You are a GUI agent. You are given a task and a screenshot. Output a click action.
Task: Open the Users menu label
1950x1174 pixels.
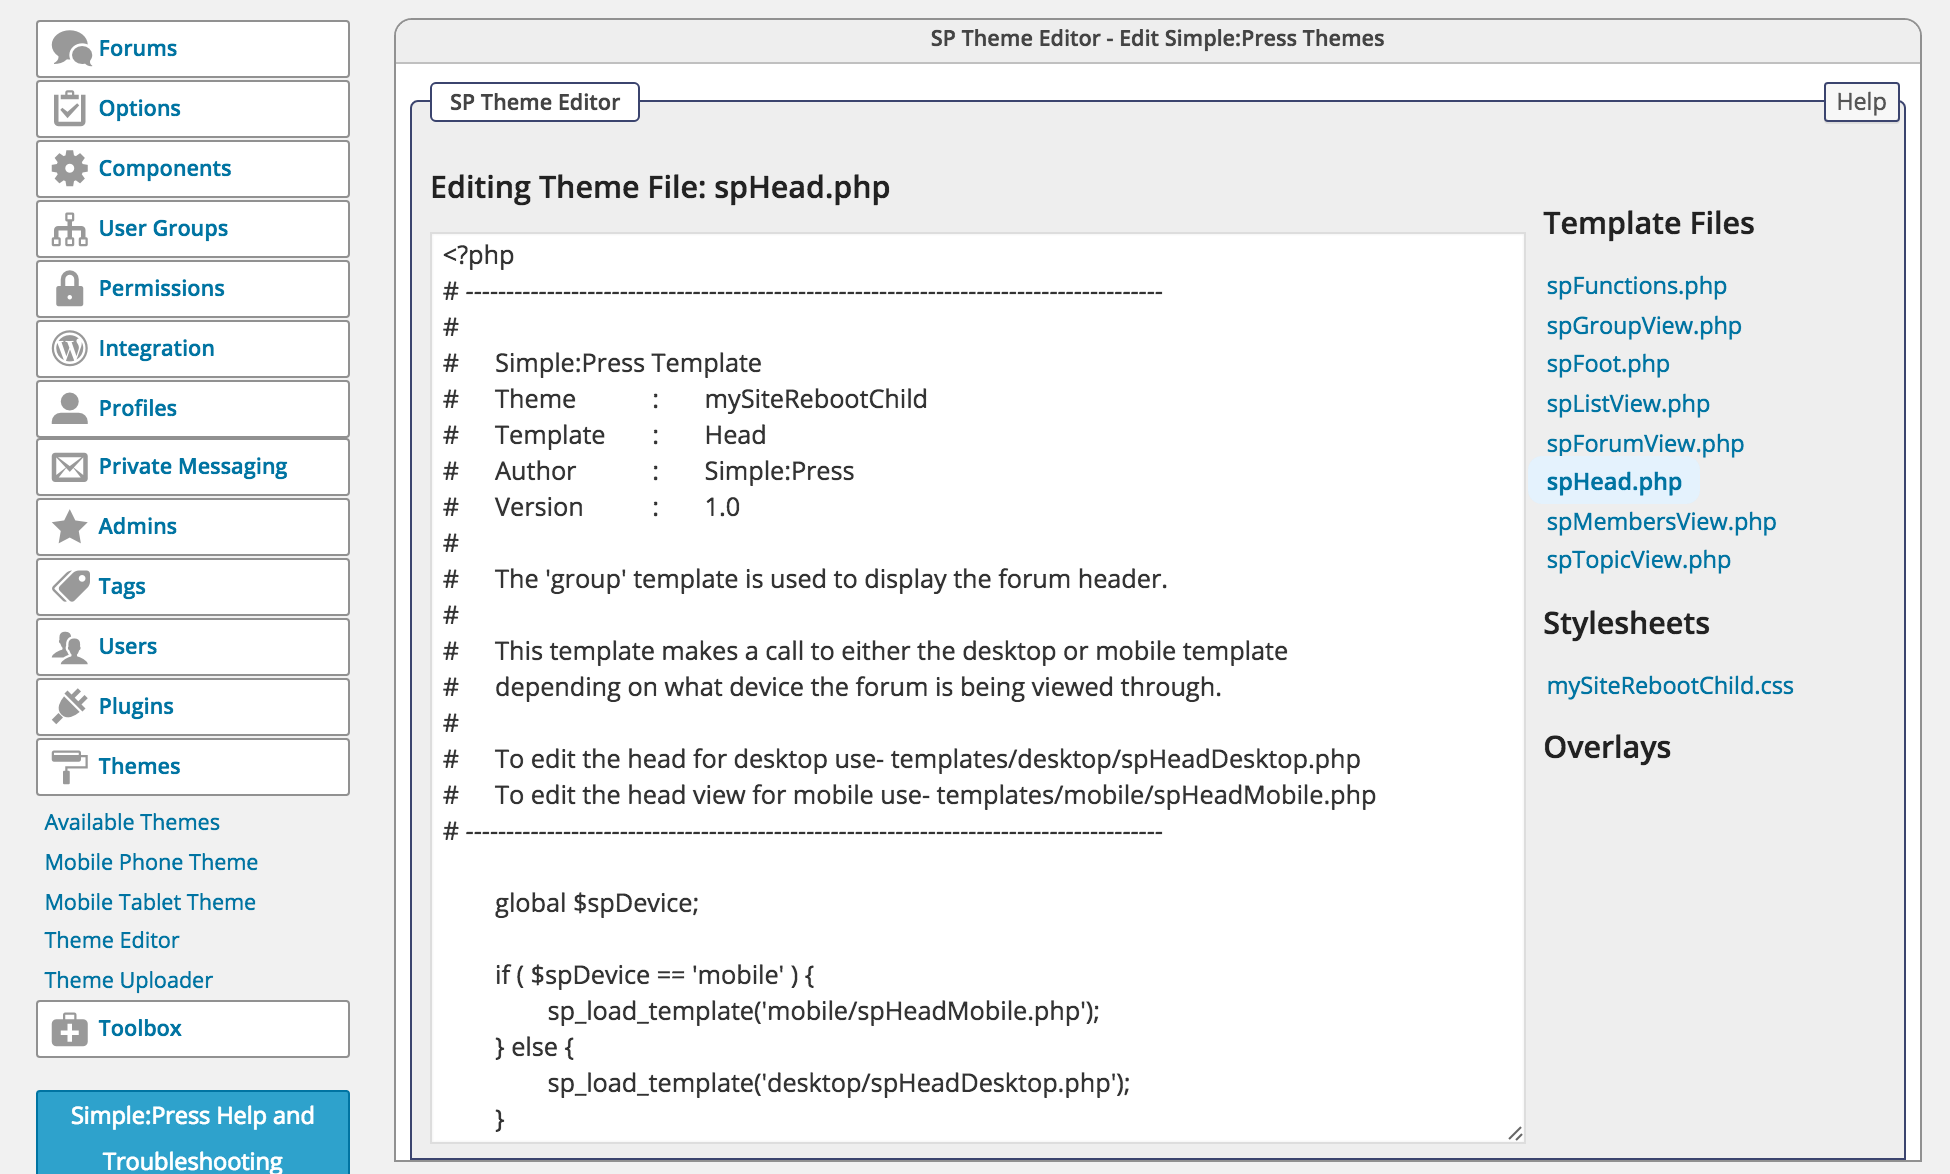[x=128, y=646]
